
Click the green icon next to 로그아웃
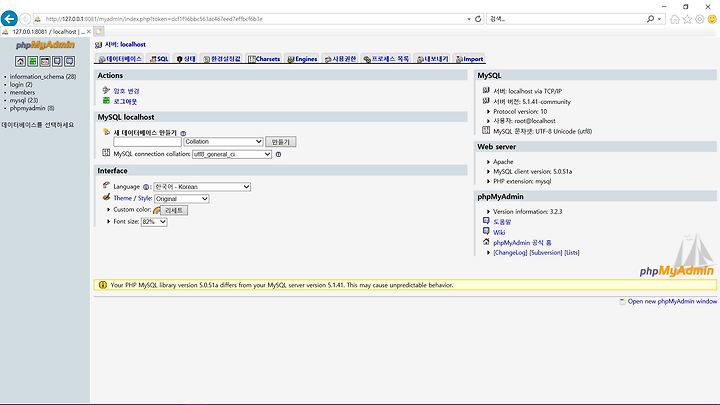(x=106, y=101)
